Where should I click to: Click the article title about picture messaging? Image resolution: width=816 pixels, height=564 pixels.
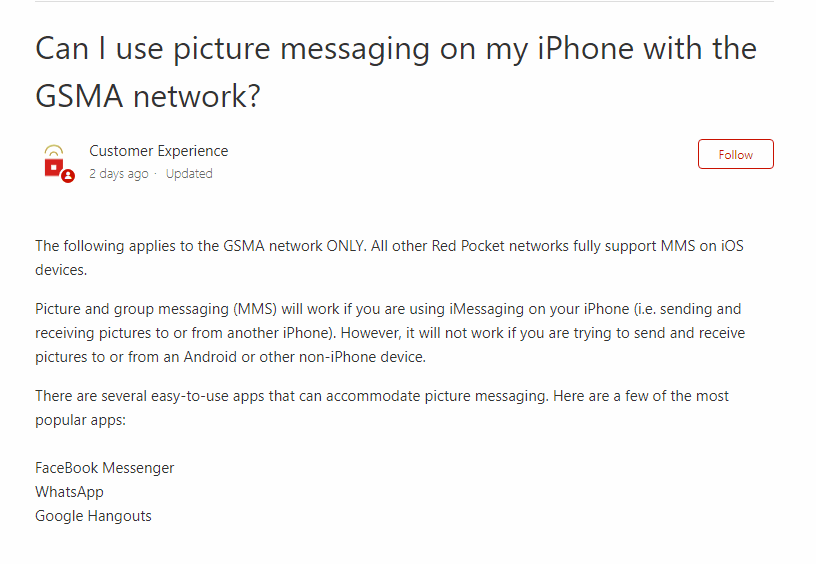click(x=396, y=72)
